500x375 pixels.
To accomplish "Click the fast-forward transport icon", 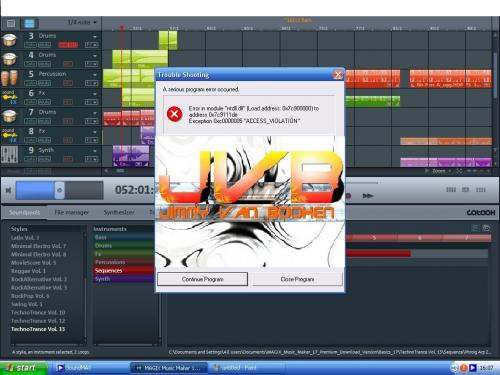I will coord(368,196).
